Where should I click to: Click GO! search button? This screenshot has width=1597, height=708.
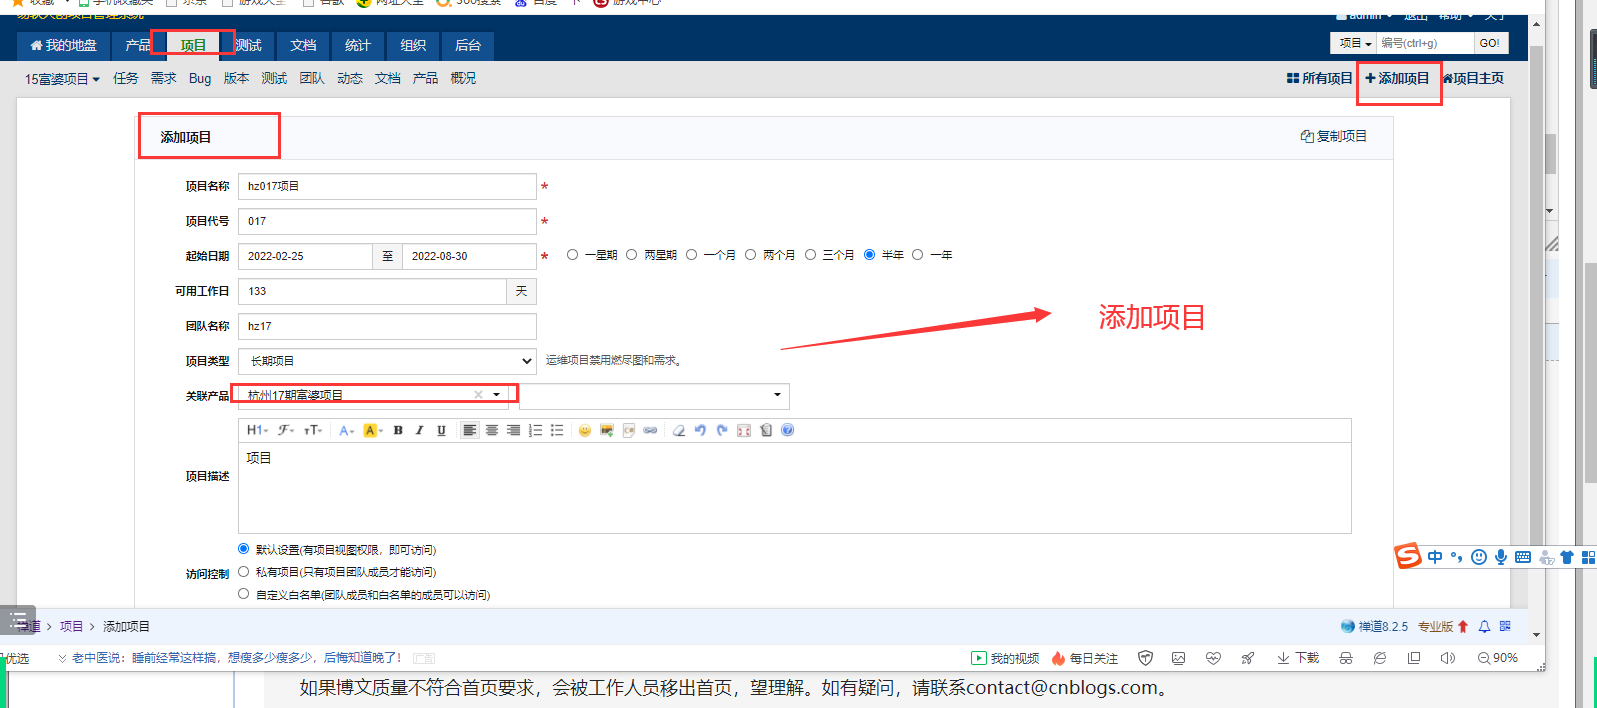pyautogui.click(x=1490, y=43)
